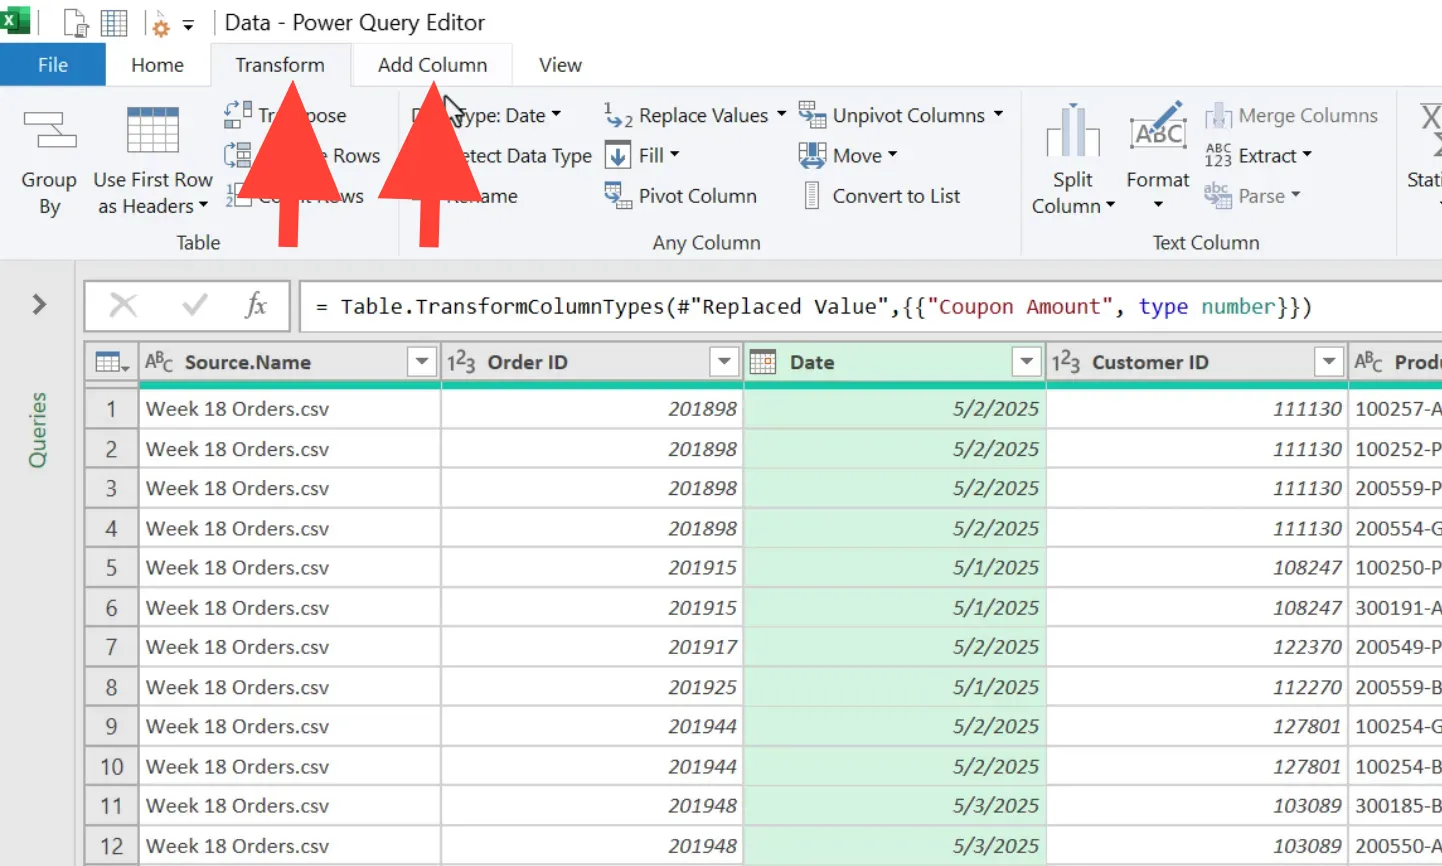Image resolution: width=1442 pixels, height=866 pixels.
Task: Click the Split Column icon
Action: click(1072, 131)
